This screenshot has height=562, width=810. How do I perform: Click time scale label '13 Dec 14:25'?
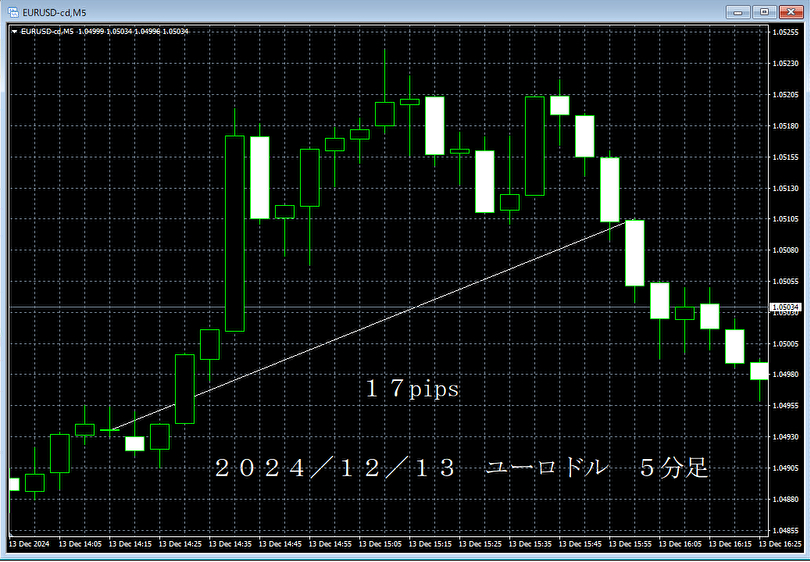[180, 544]
